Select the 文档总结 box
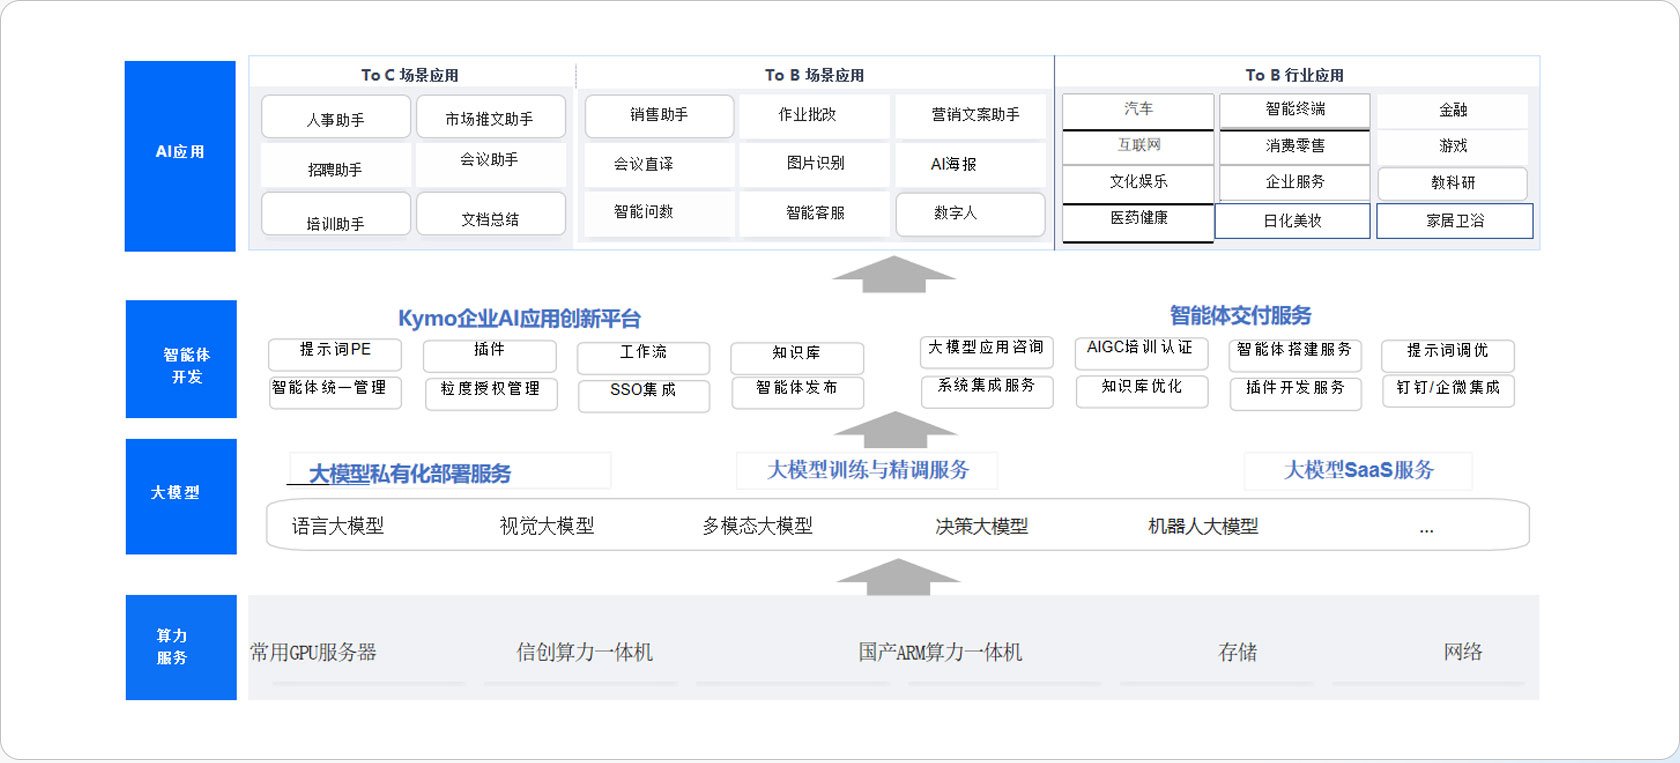Screen dimensions: 1680x763 [490, 214]
